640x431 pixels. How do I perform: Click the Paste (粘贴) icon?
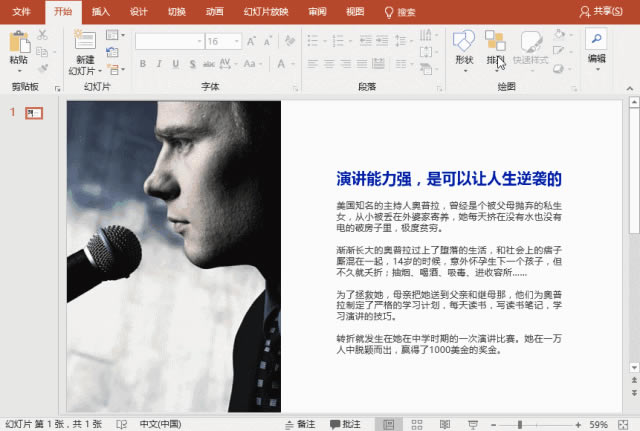[19, 42]
